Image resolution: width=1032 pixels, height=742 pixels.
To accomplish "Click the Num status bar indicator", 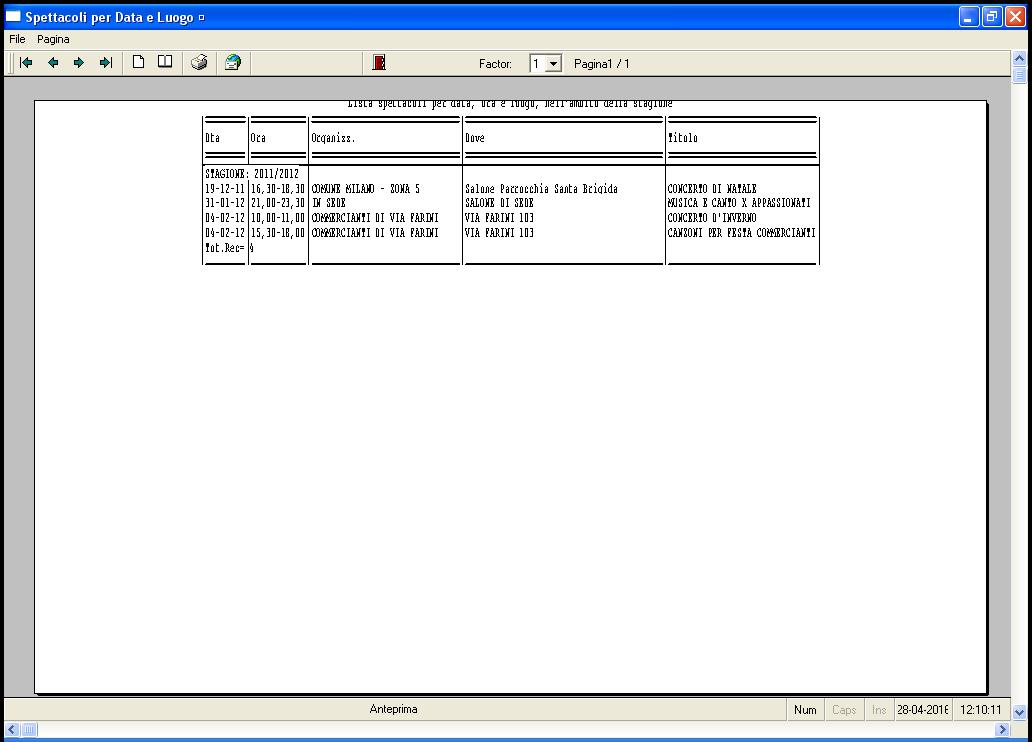I will click(x=805, y=710).
